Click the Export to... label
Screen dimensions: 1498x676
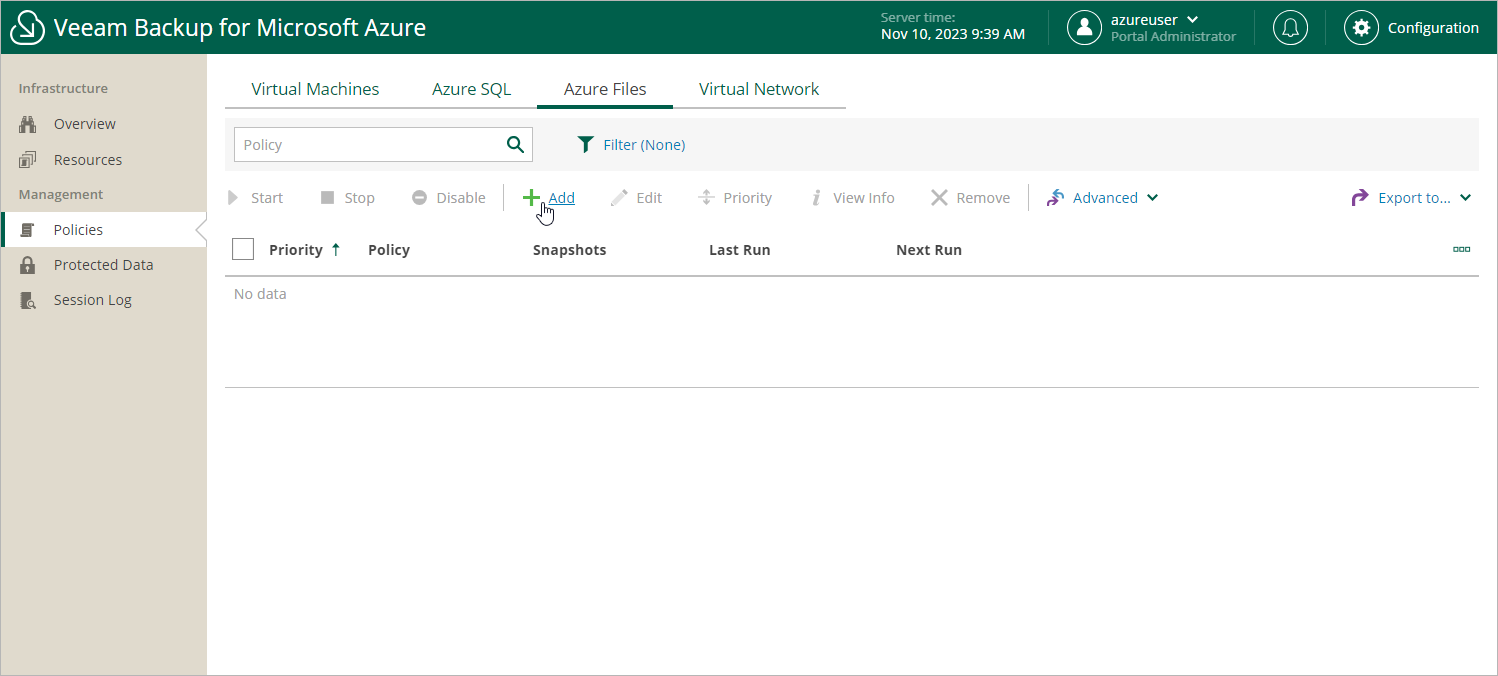(1414, 198)
